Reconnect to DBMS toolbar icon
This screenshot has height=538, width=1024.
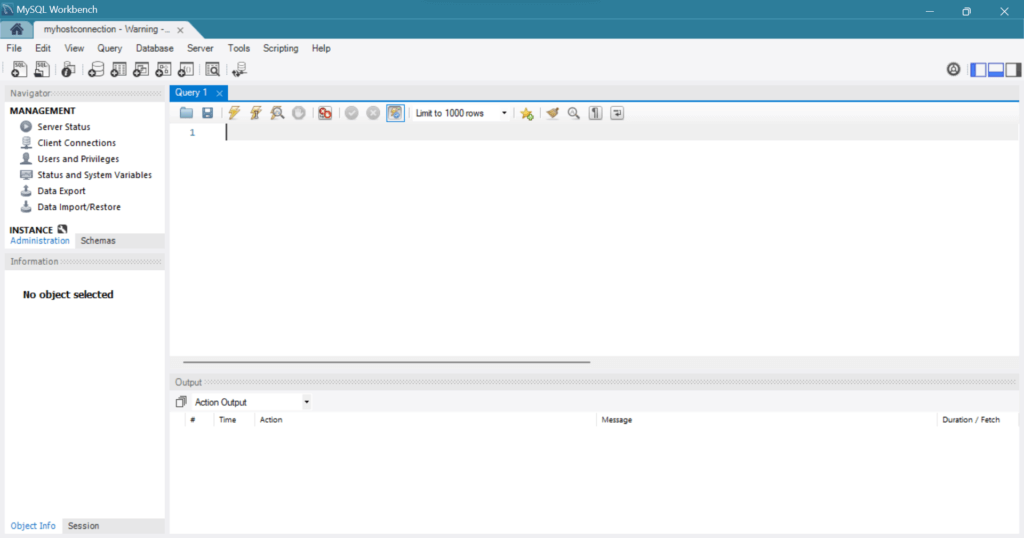click(x=239, y=69)
